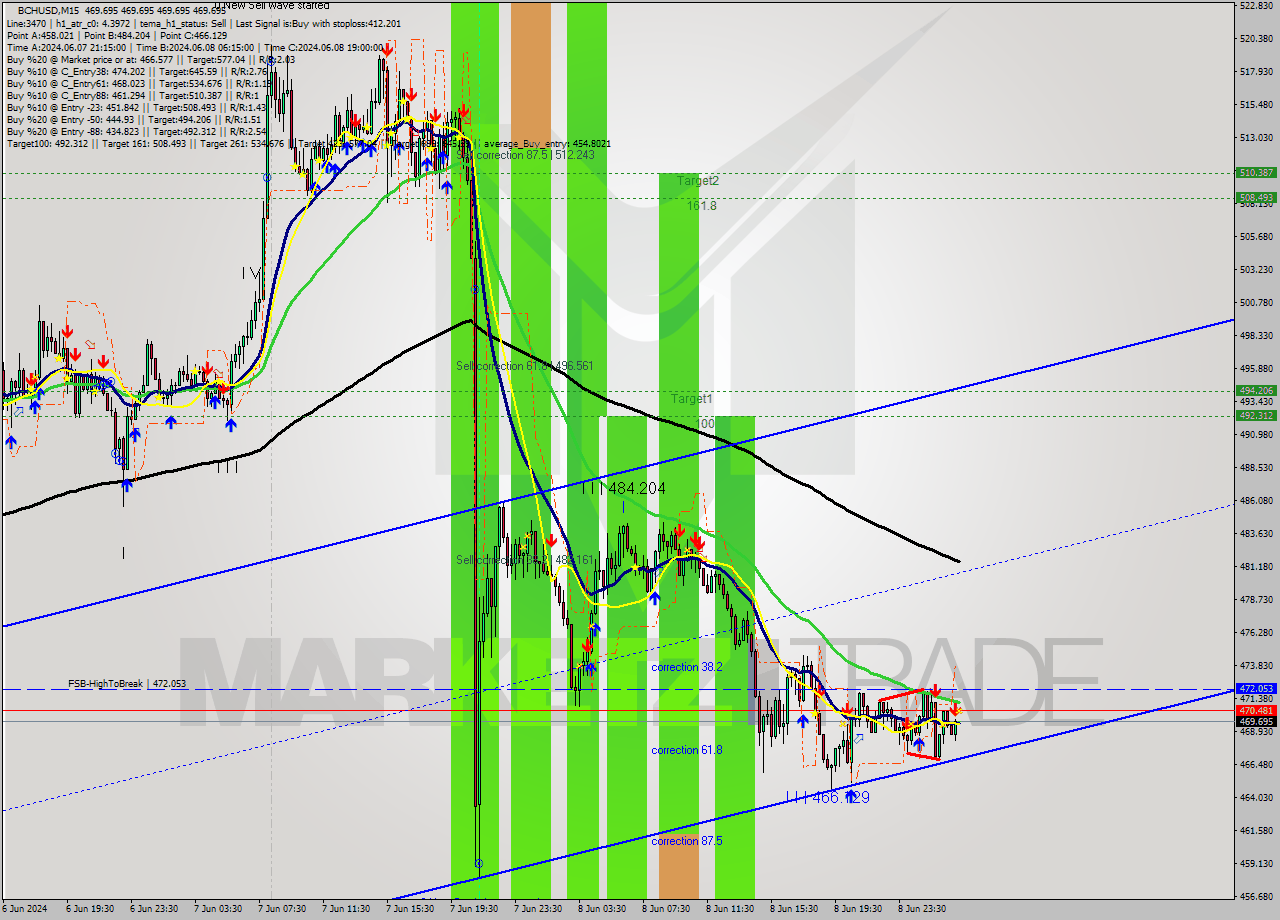Click the '8 Jun 23:30' time label
Screen dimensions: 1280x920
[x=922, y=910]
